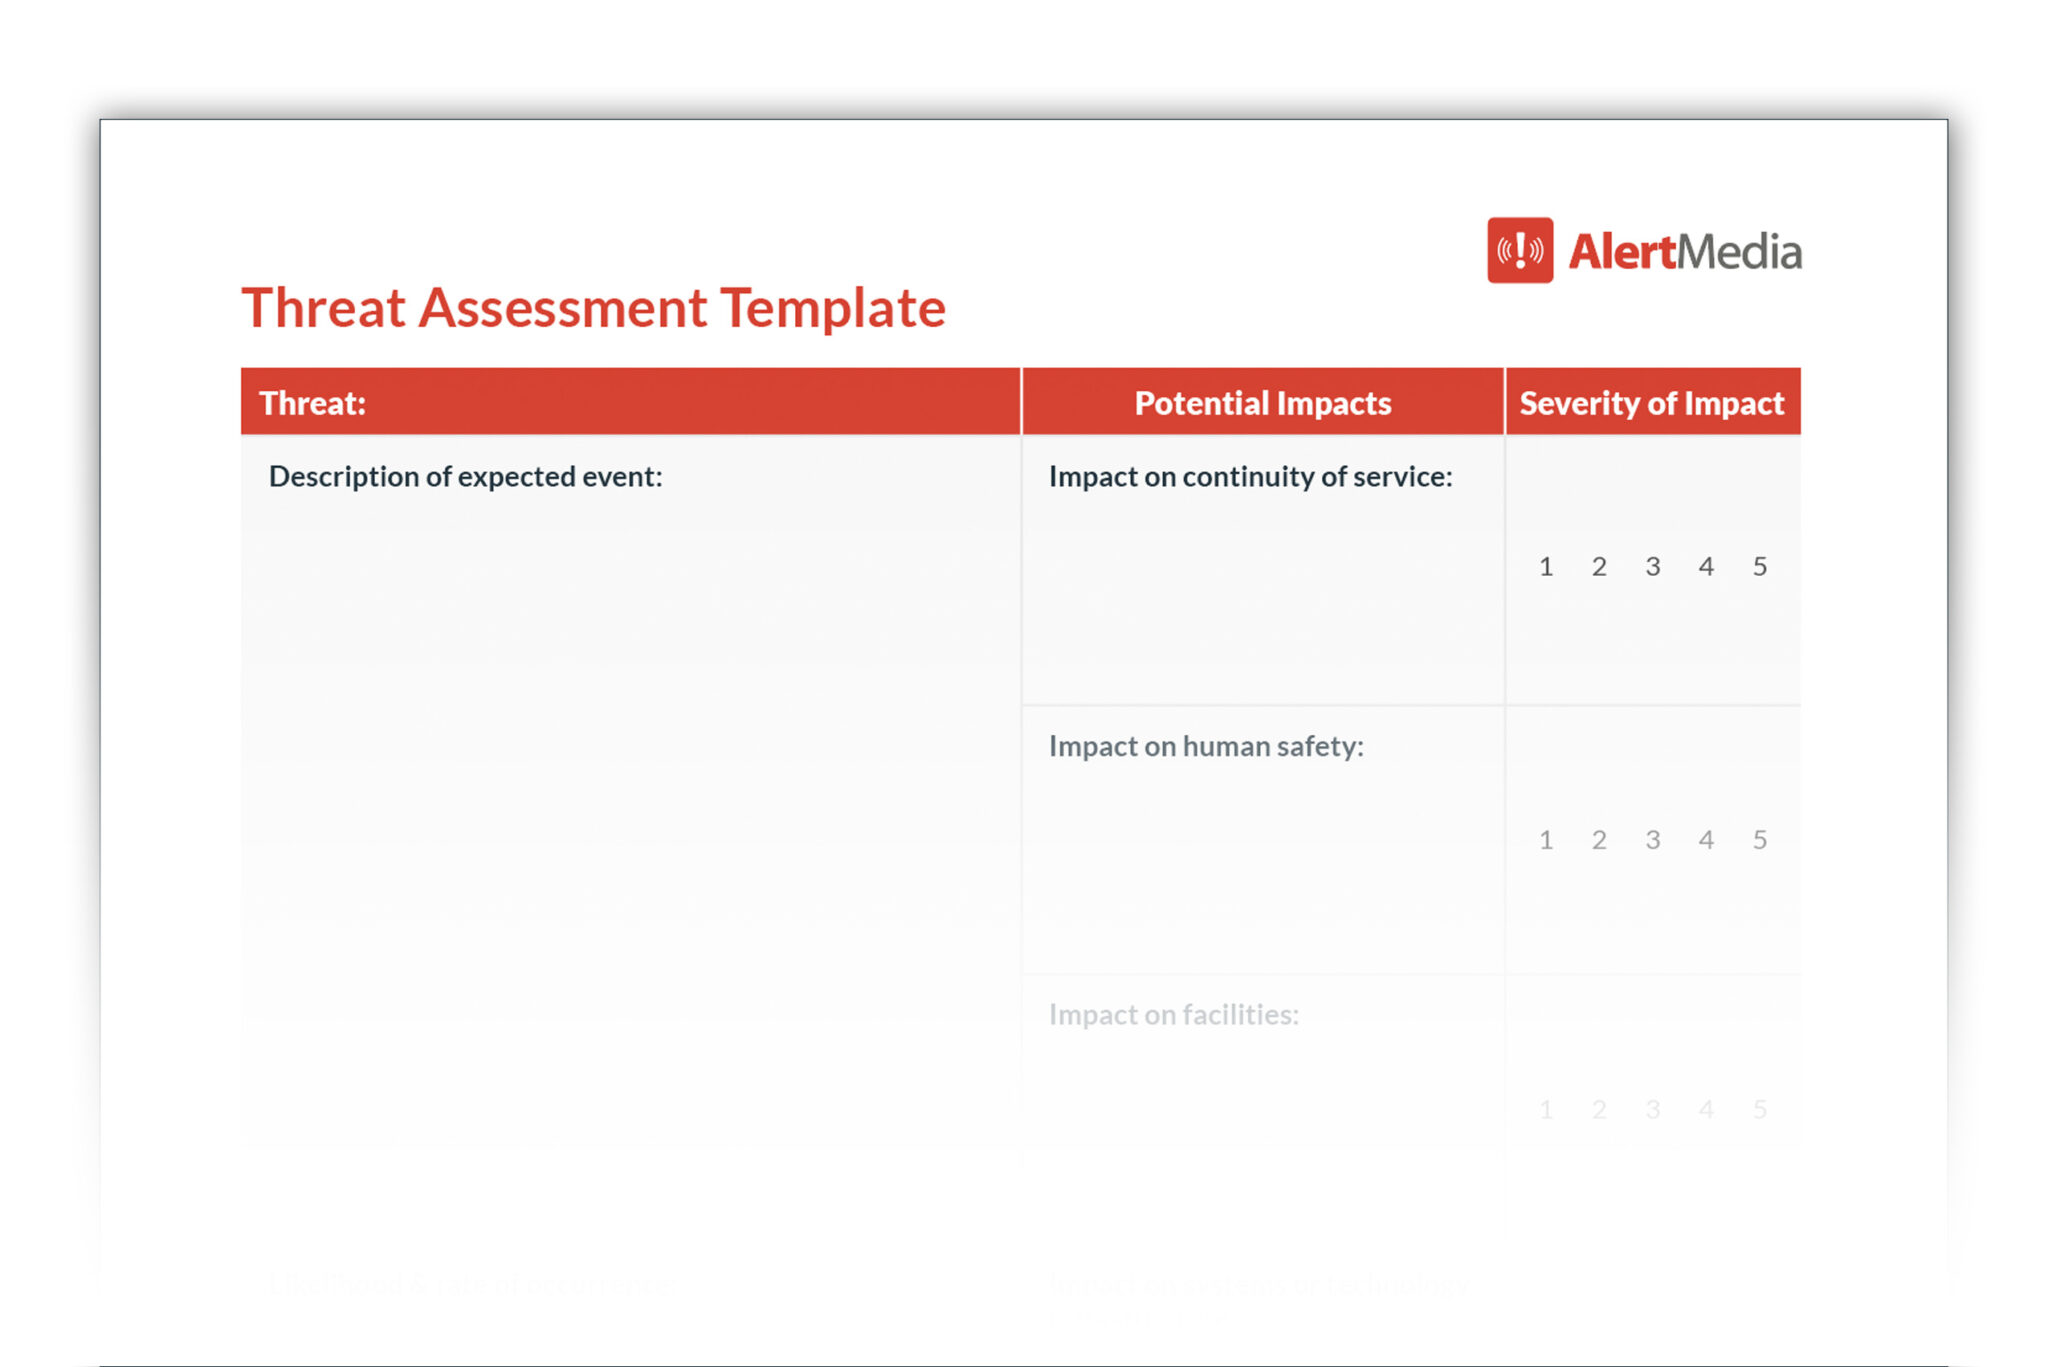Image resolution: width=2048 pixels, height=1367 pixels.
Task: Select severity rating 3 for continuity of service
Action: click(x=1653, y=566)
